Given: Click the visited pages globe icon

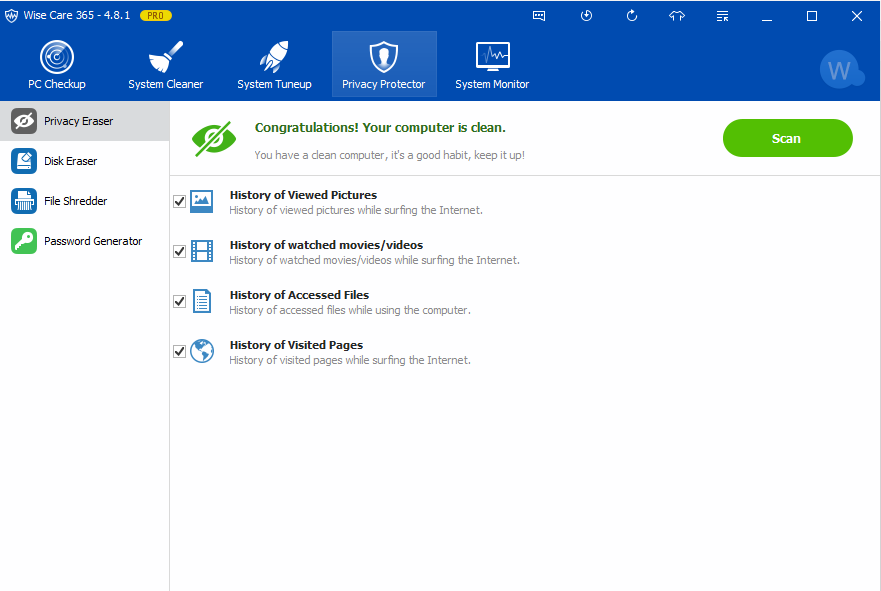Looking at the screenshot, I should [x=202, y=351].
